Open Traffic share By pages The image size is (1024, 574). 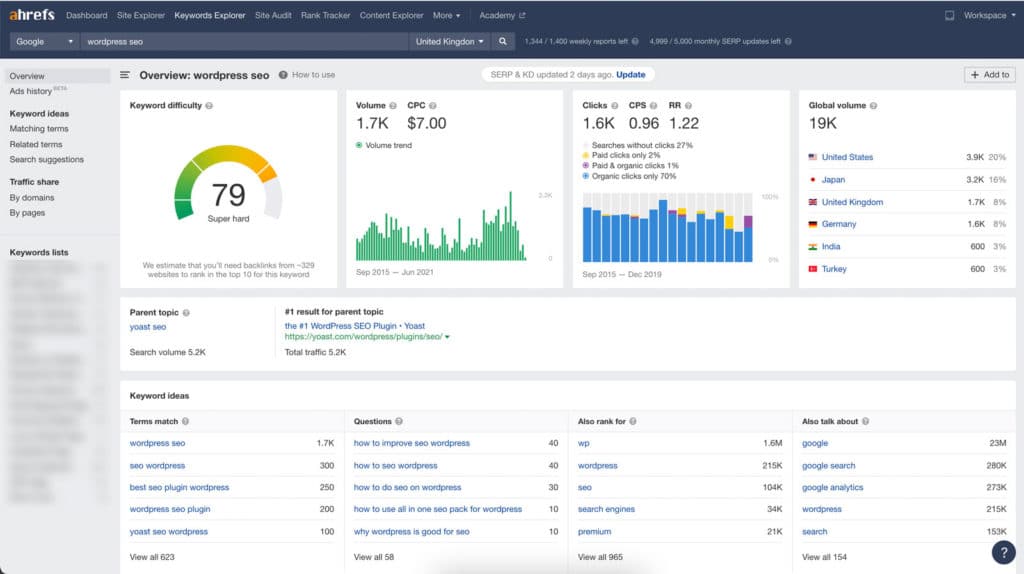coord(27,213)
